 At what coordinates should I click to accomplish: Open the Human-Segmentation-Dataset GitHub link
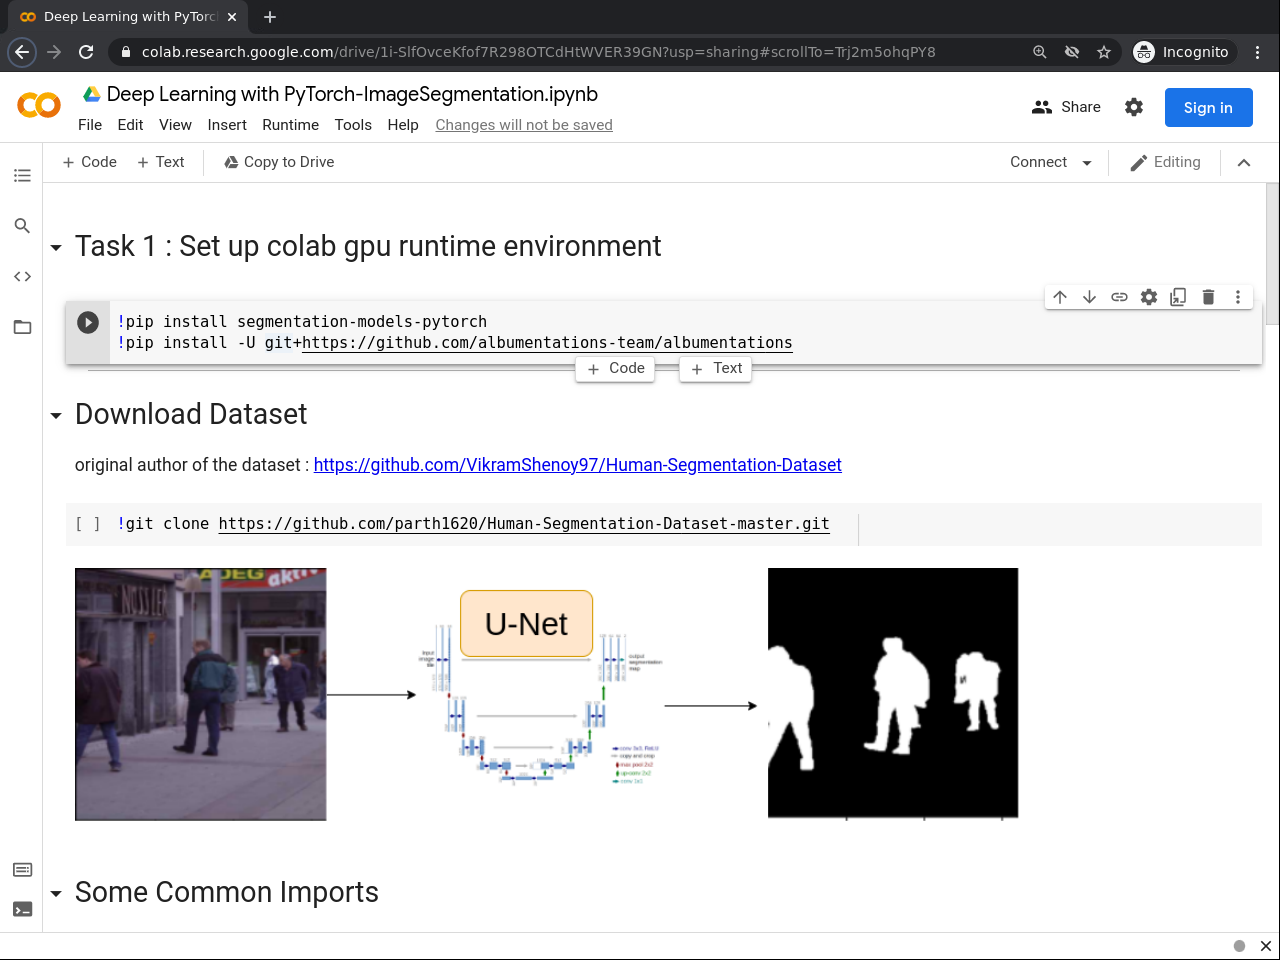(577, 465)
